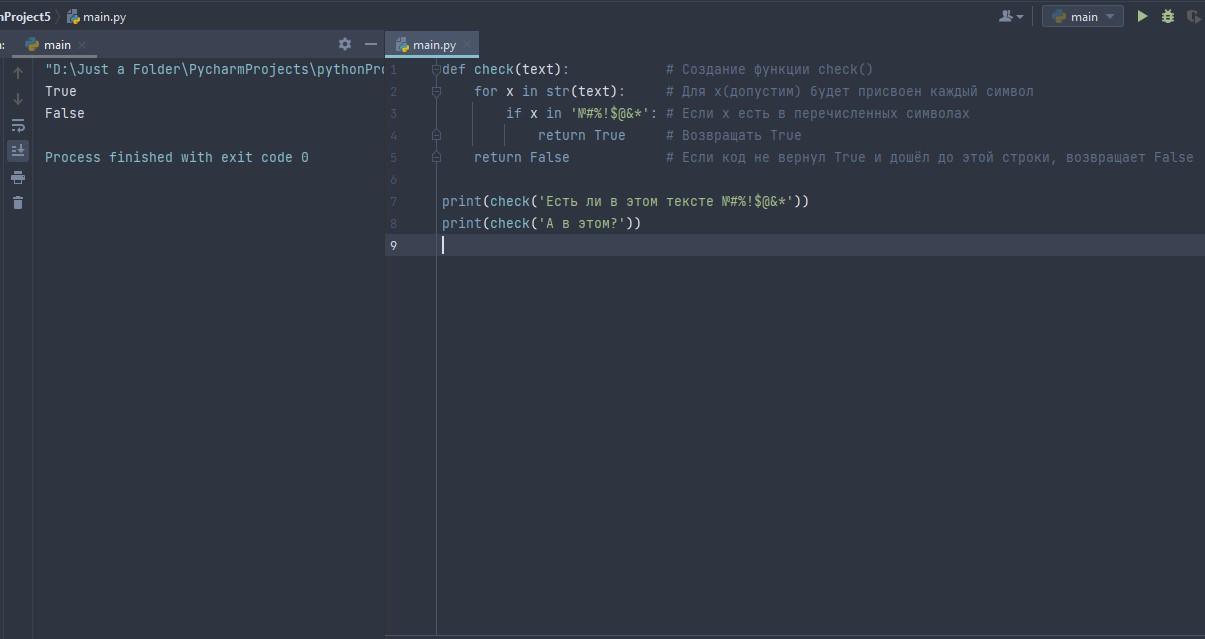Click the print statement on line 7
Image resolution: width=1205 pixels, height=639 pixels.
626,201
